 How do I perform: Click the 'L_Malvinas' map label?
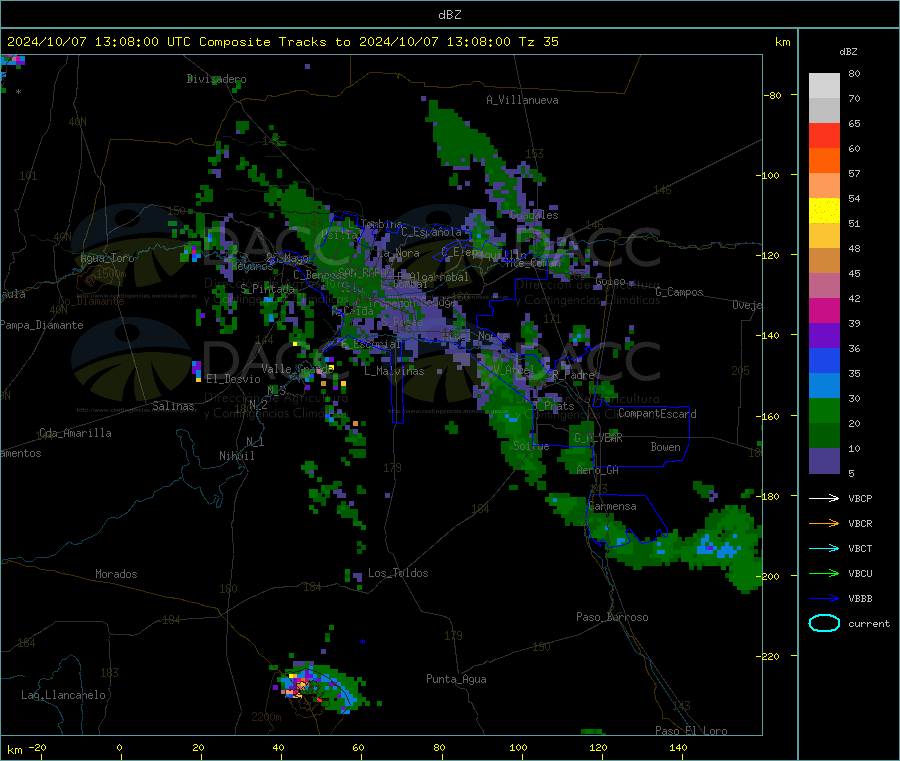point(394,371)
